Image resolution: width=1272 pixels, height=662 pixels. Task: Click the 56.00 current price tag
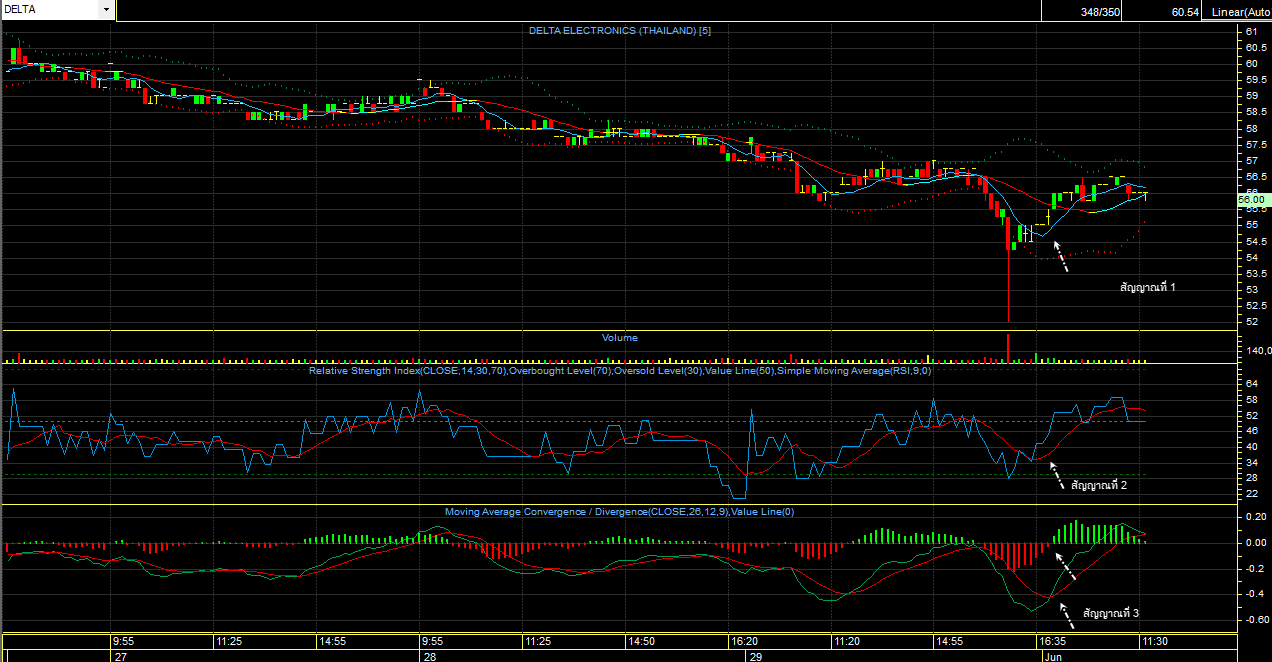coord(1252,200)
